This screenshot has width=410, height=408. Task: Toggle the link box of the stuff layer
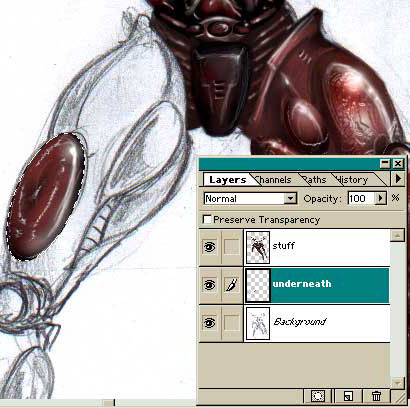click(231, 247)
